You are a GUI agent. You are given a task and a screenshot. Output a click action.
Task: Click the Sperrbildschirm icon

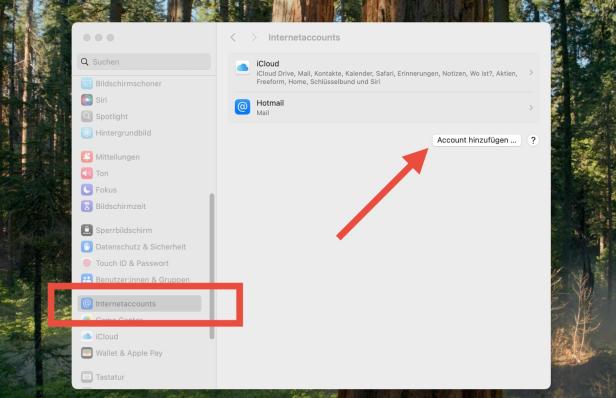(87, 230)
